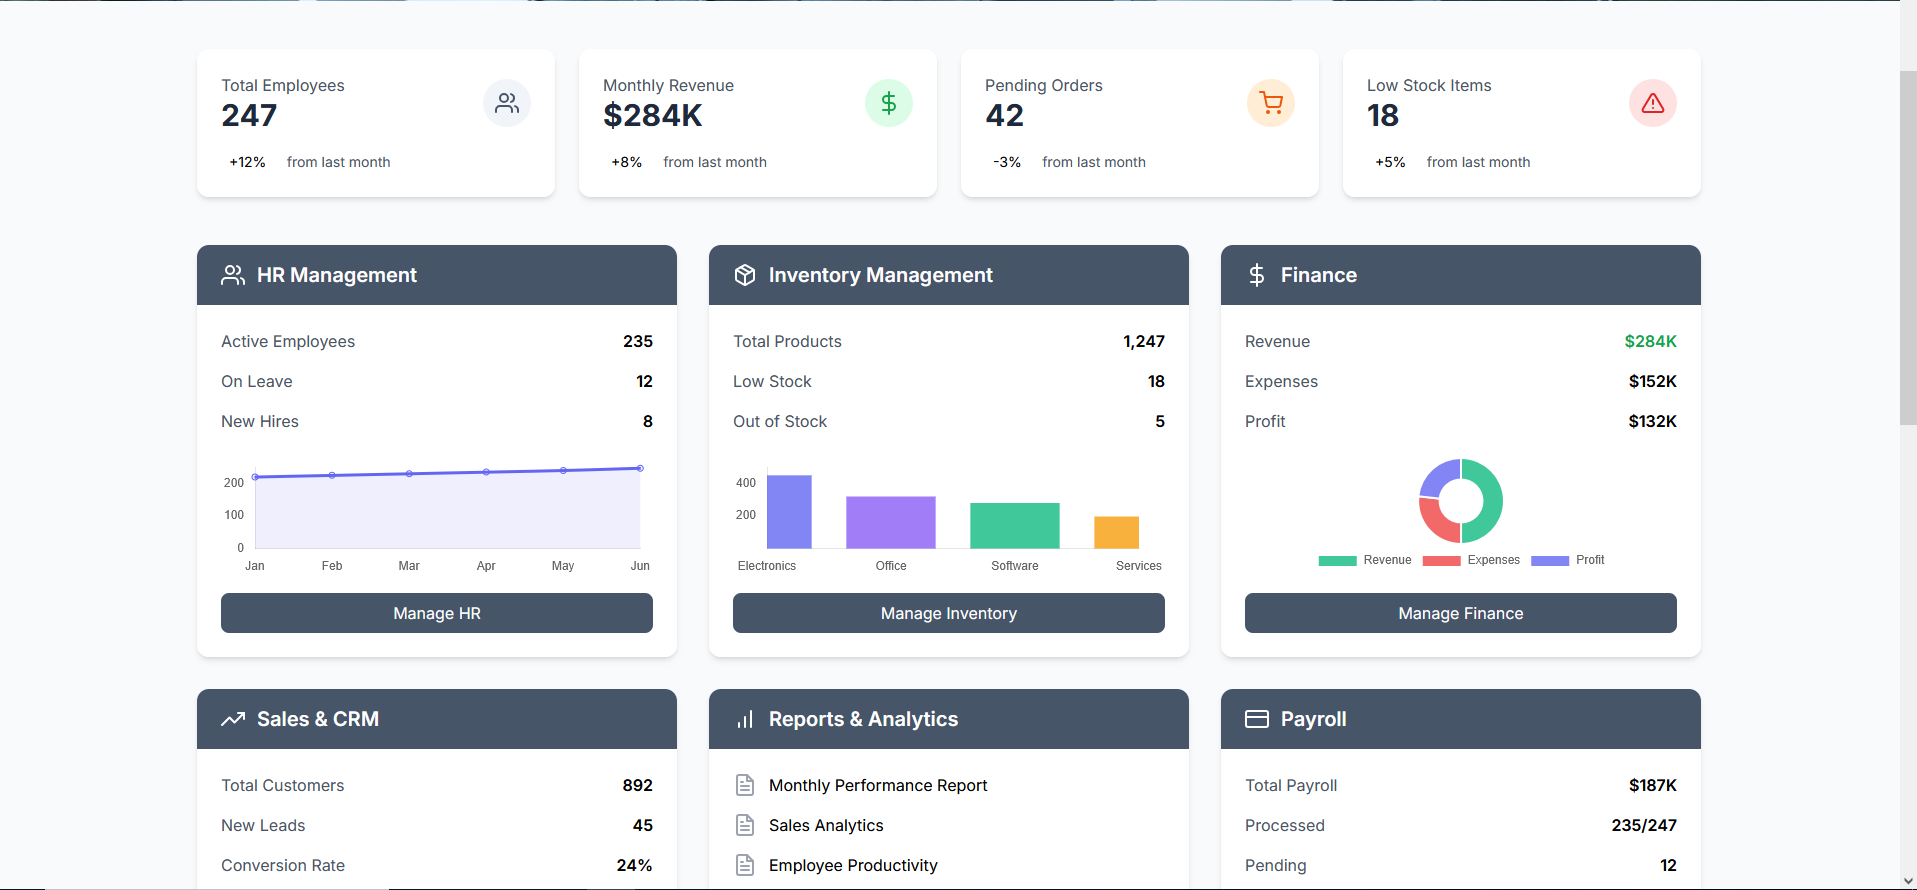This screenshot has width=1917, height=890.
Task: Click the Finance header dollar icon
Action: (x=1257, y=275)
